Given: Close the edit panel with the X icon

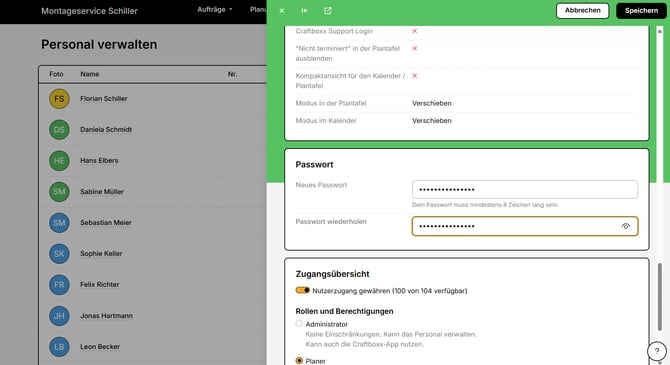Looking at the screenshot, I should click(x=282, y=11).
